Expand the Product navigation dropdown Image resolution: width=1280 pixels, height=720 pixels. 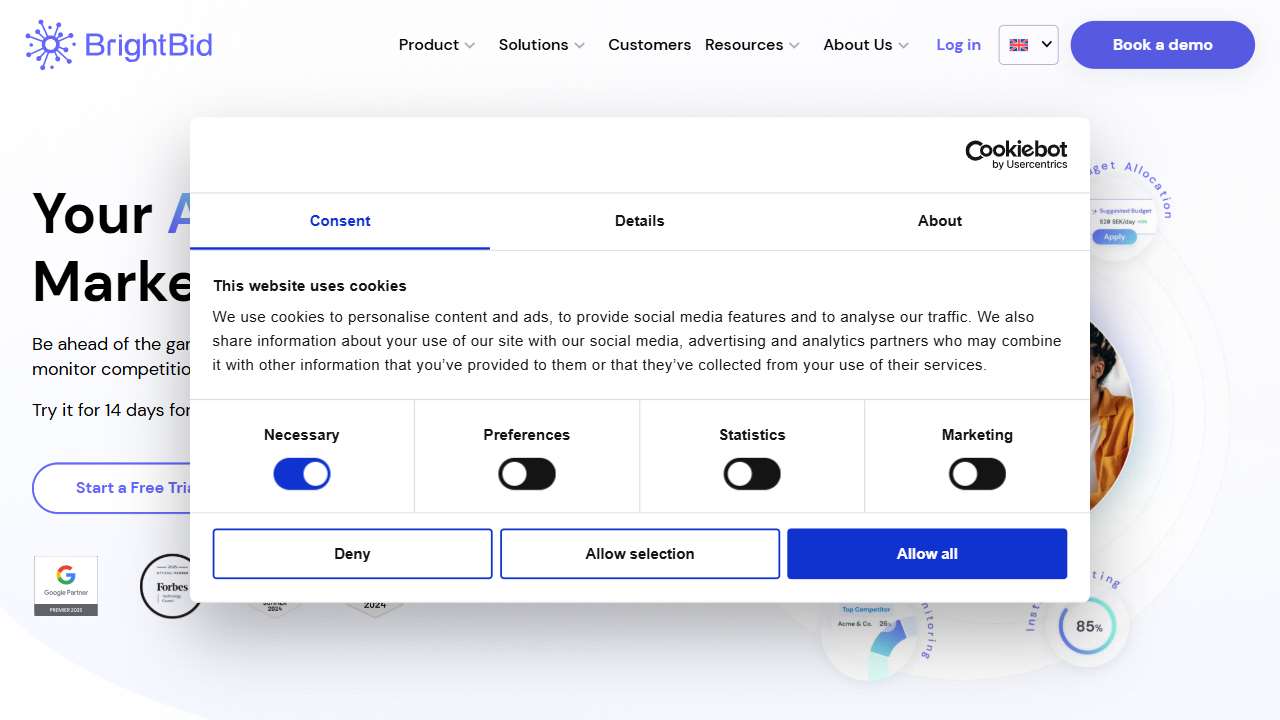(x=437, y=45)
